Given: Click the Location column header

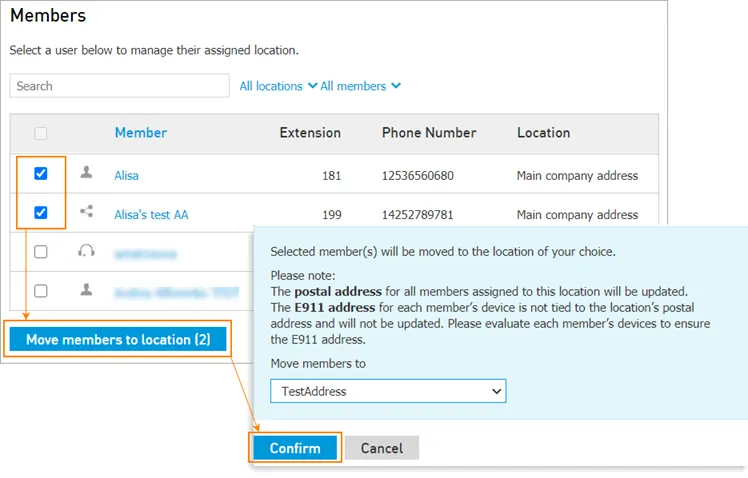Looking at the screenshot, I should tap(543, 133).
